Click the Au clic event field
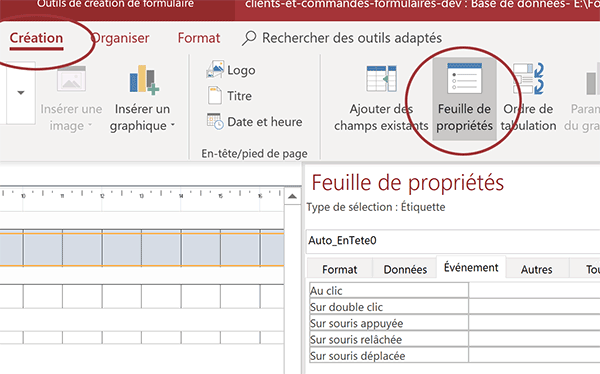Image resolution: width=600 pixels, height=374 pixels. (x=535, y=291)
